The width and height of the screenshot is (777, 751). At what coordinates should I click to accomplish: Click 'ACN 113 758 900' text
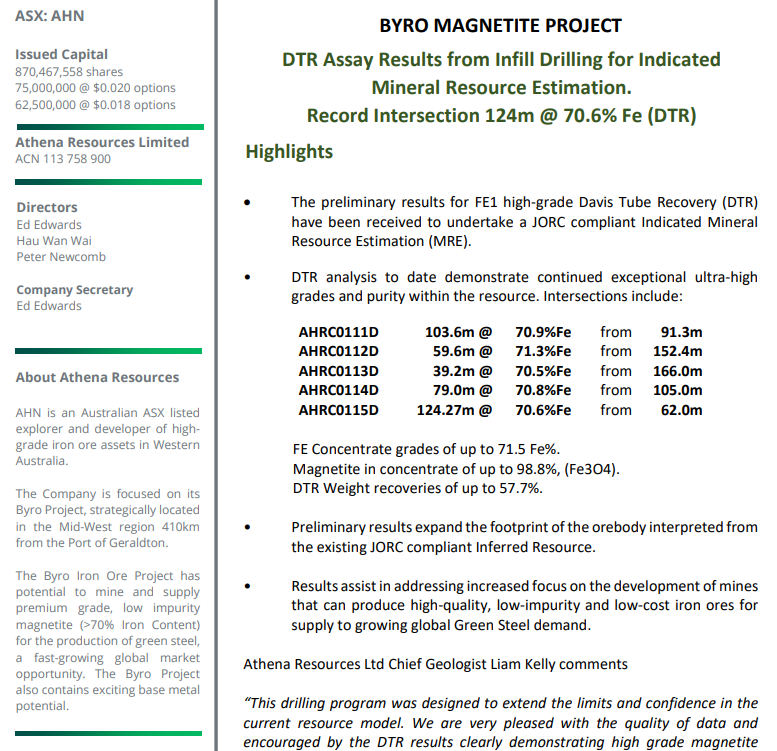click(63, 159)
